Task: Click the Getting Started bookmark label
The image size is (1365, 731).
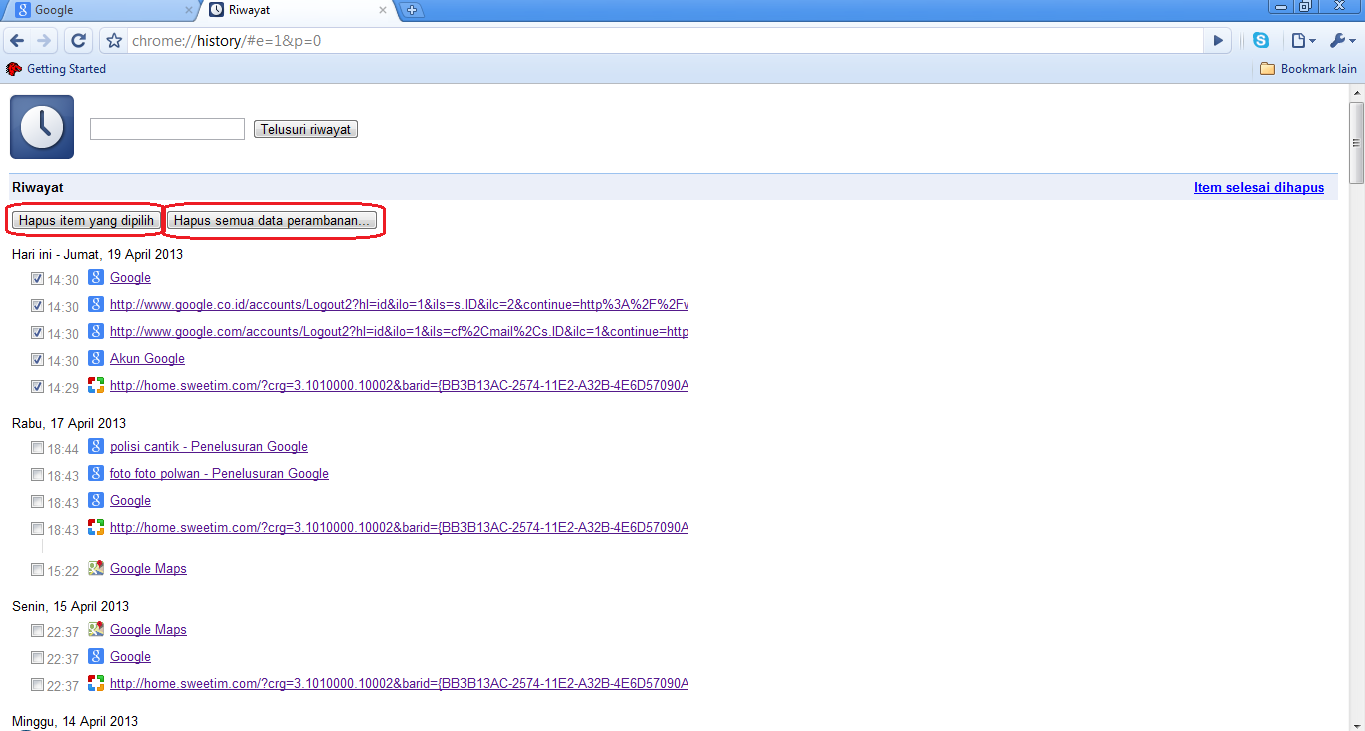Action: 66,69
